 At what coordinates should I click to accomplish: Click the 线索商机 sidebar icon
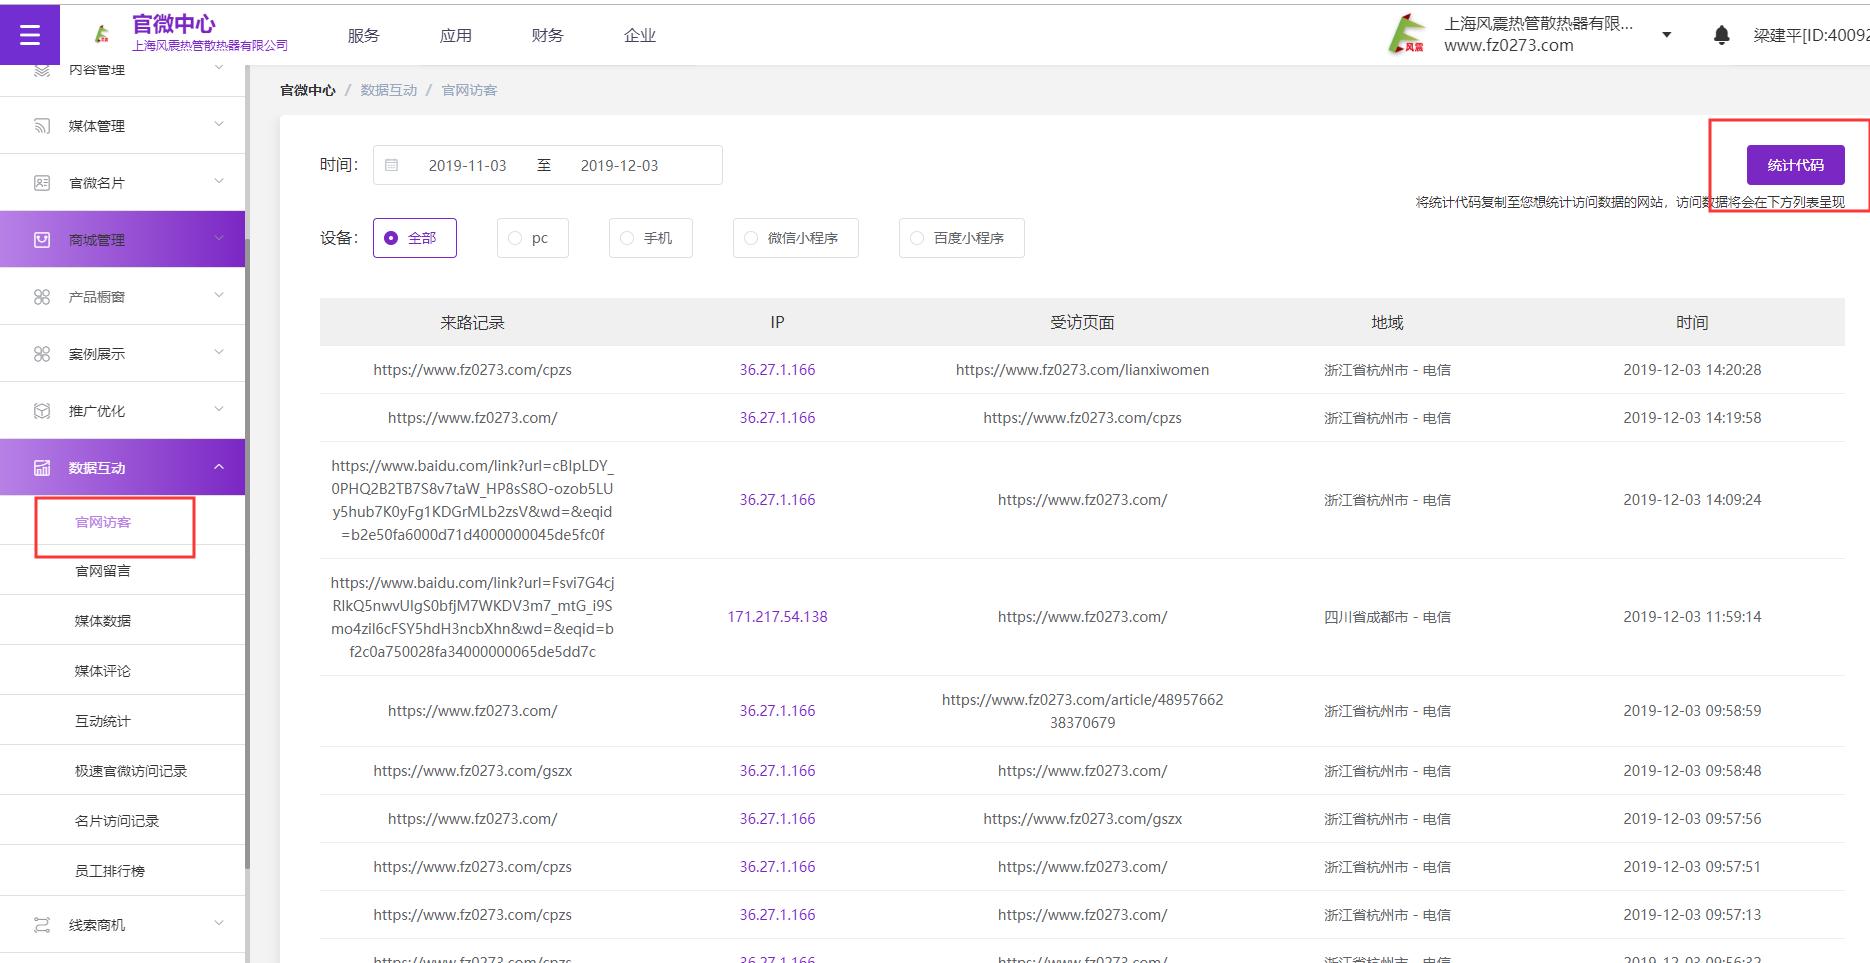[x=42, y=925]
